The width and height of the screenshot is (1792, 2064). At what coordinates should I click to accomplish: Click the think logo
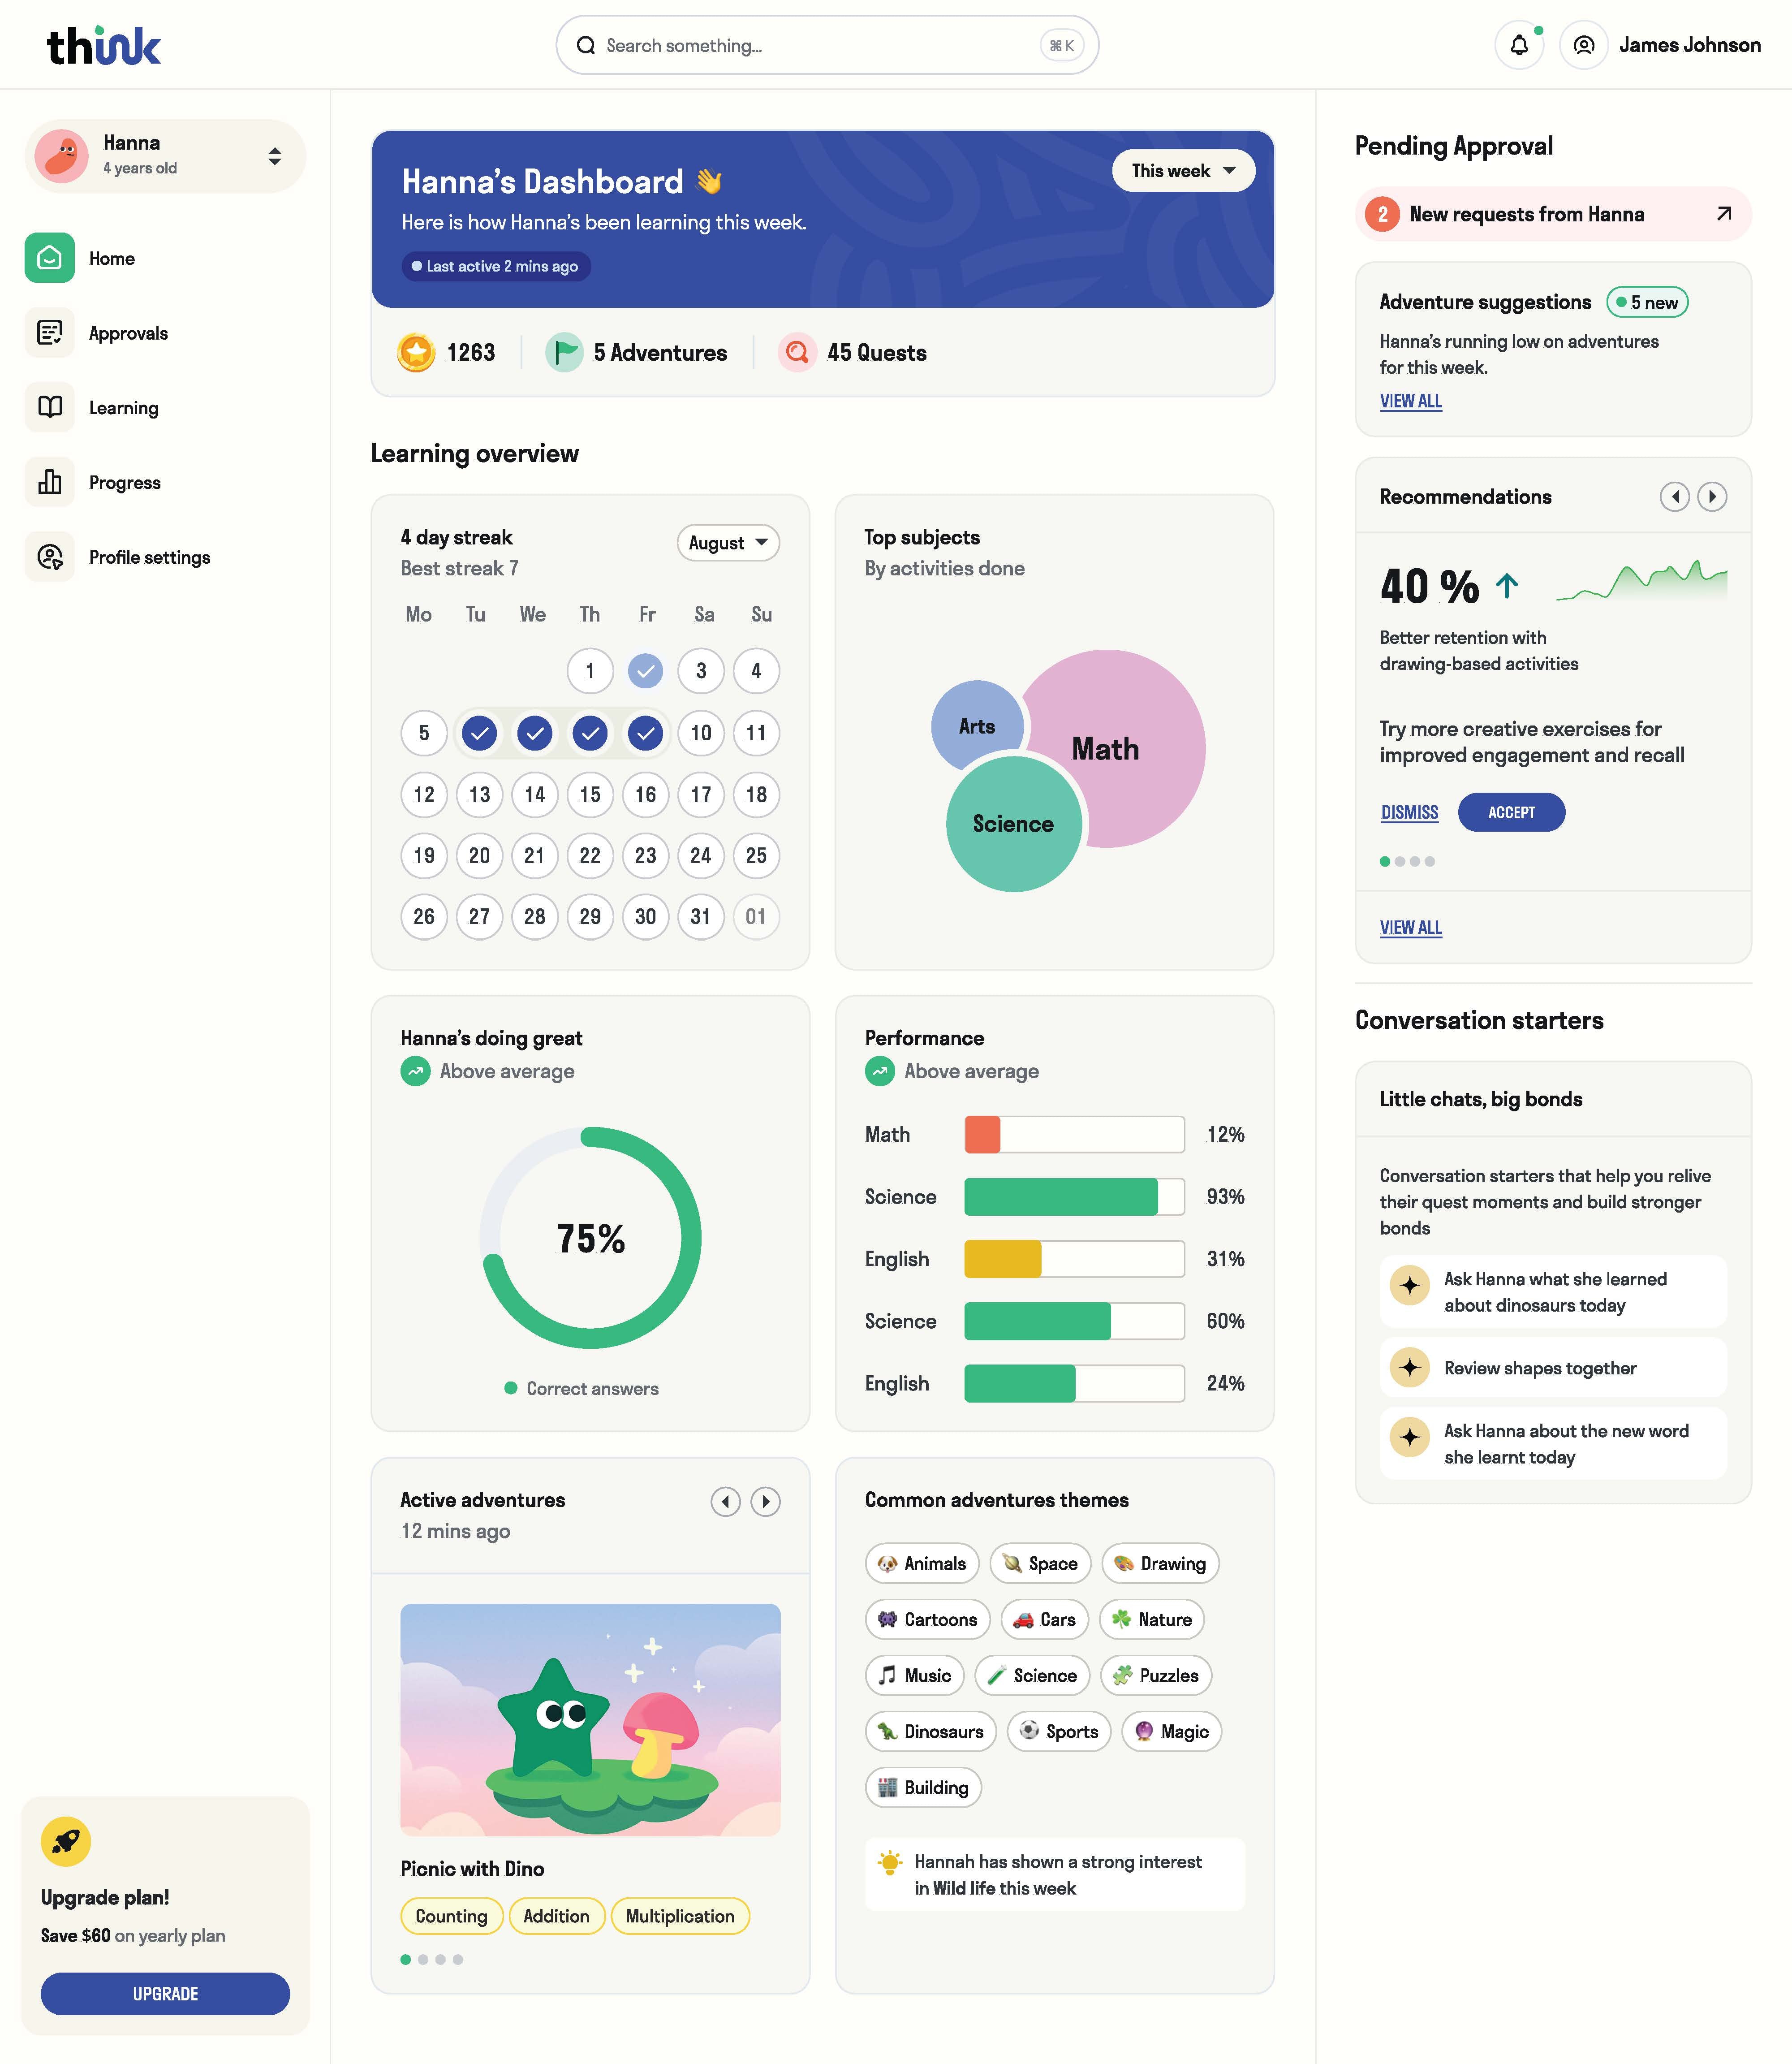click(104, 46)
